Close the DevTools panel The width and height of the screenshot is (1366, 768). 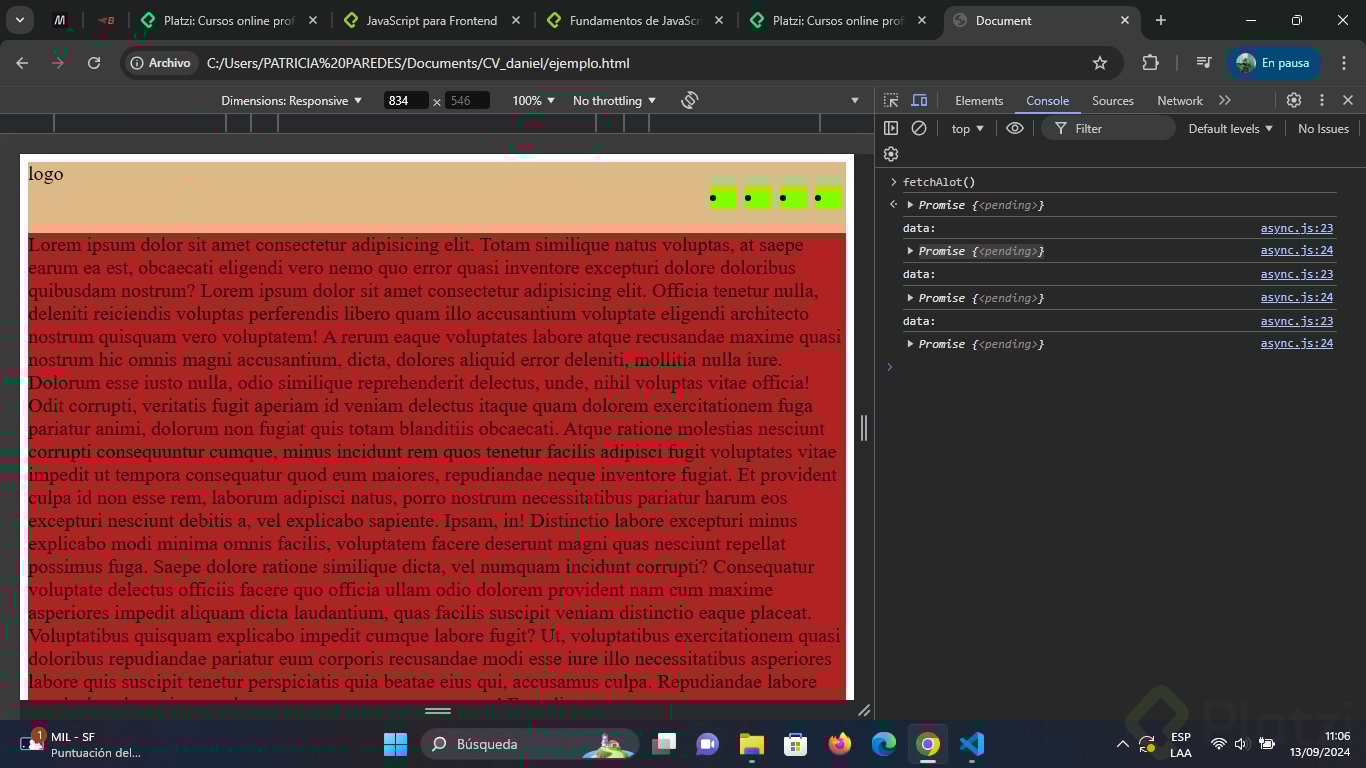(x=1348, y=100)
